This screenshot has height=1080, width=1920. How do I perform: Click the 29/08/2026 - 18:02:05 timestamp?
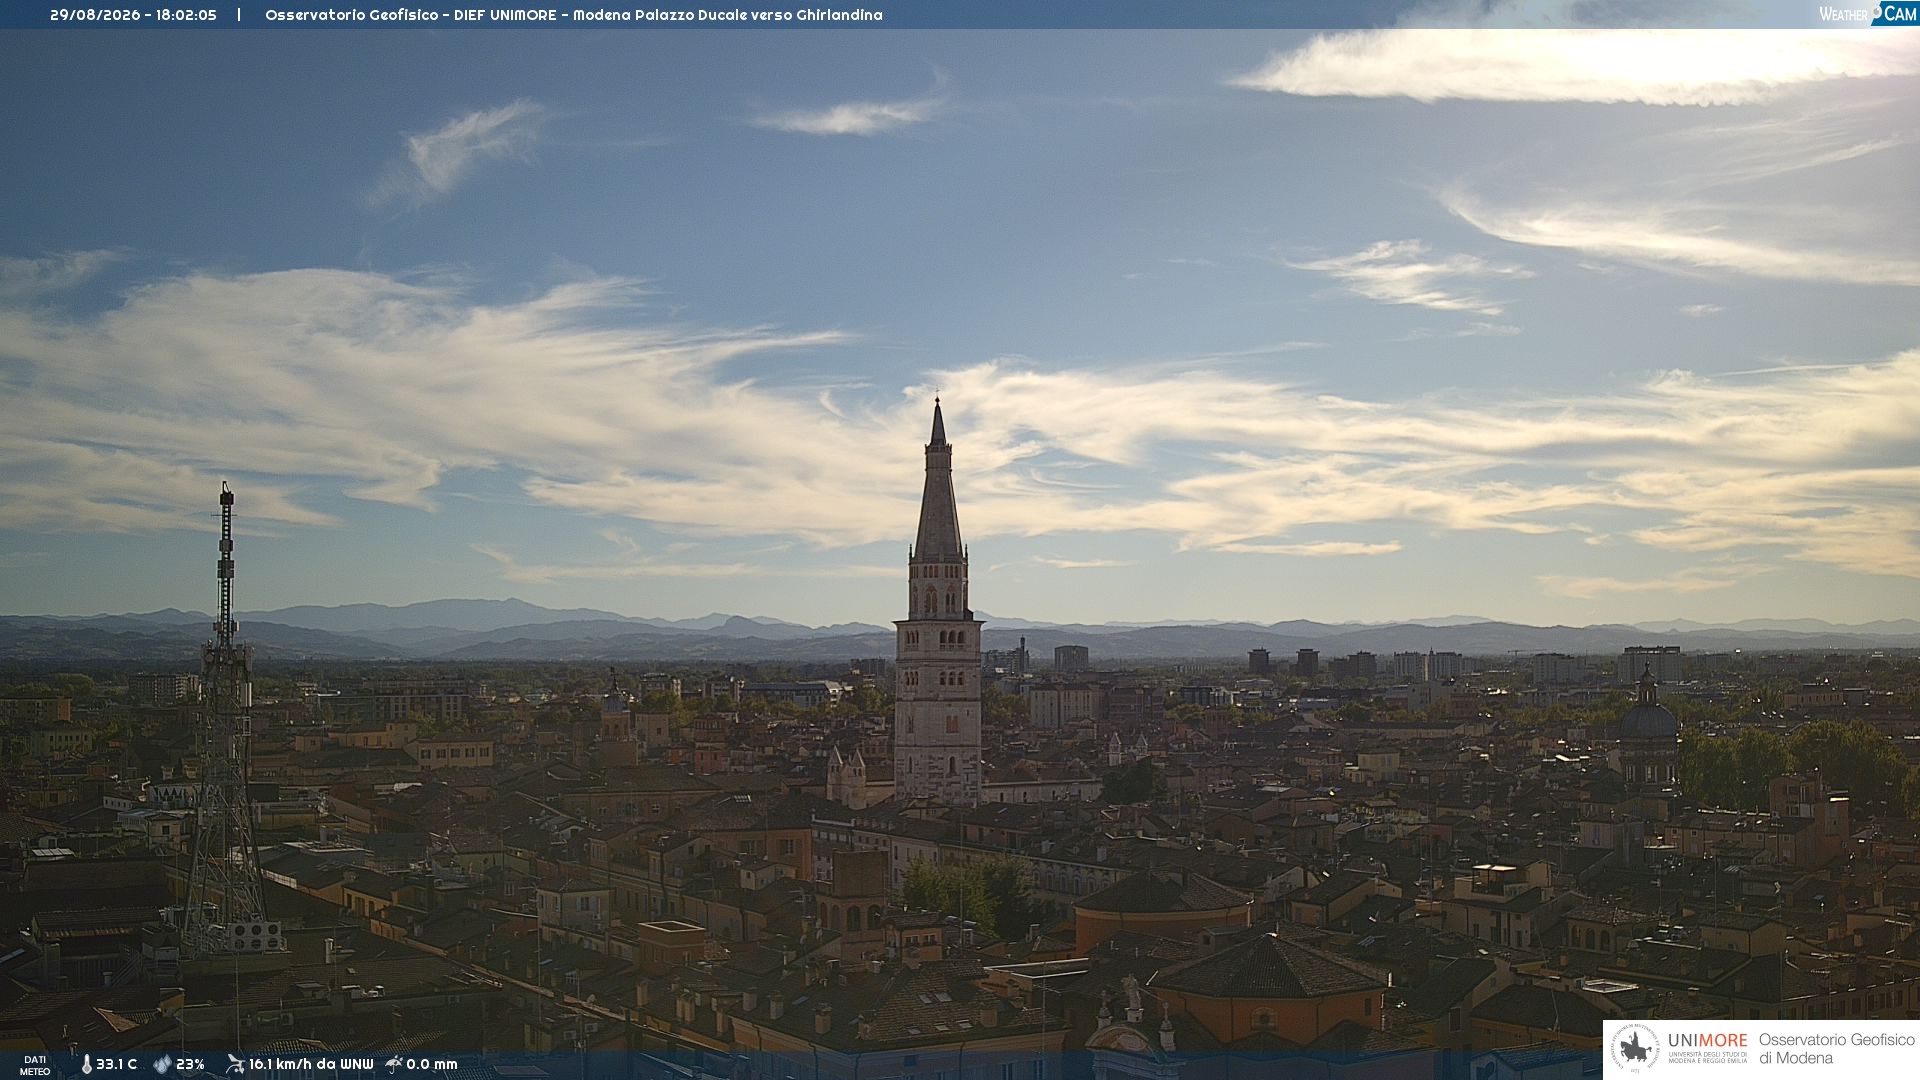pyautogui.click(x=133, y=15)
